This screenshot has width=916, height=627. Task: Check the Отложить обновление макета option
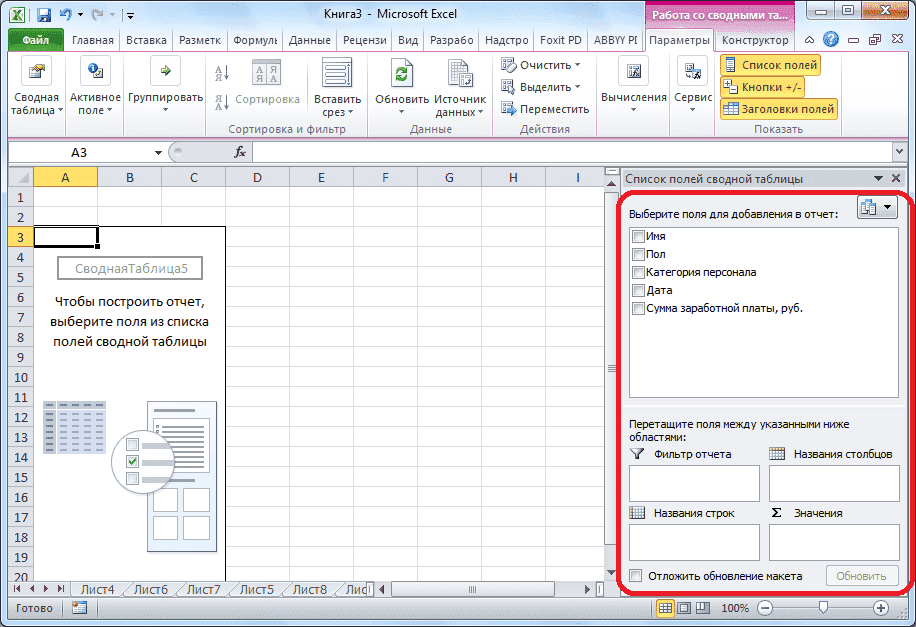click(637, 575)
